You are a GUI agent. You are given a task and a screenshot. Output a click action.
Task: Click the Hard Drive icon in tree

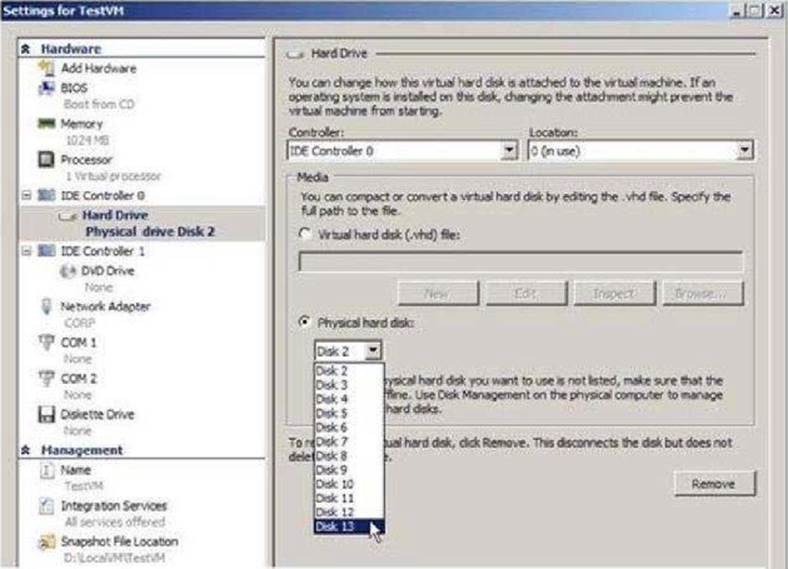pos(67,216)
